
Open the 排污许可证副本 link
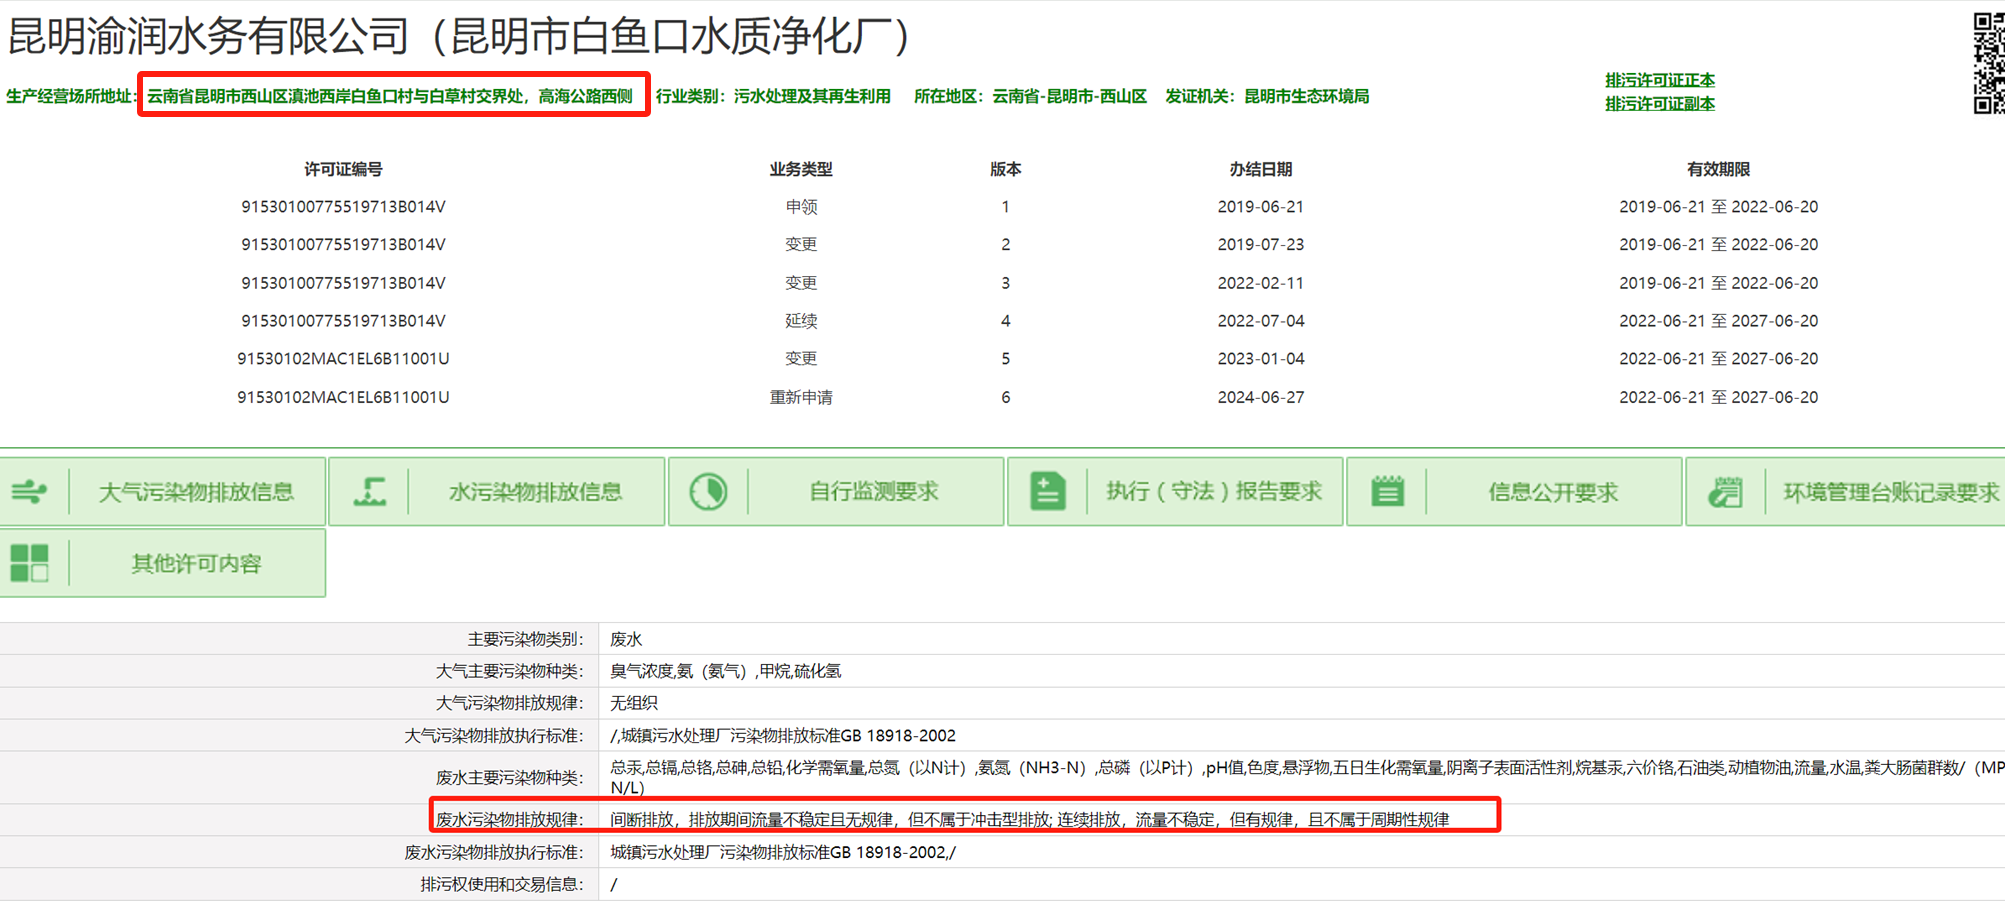click(1660, 104)
